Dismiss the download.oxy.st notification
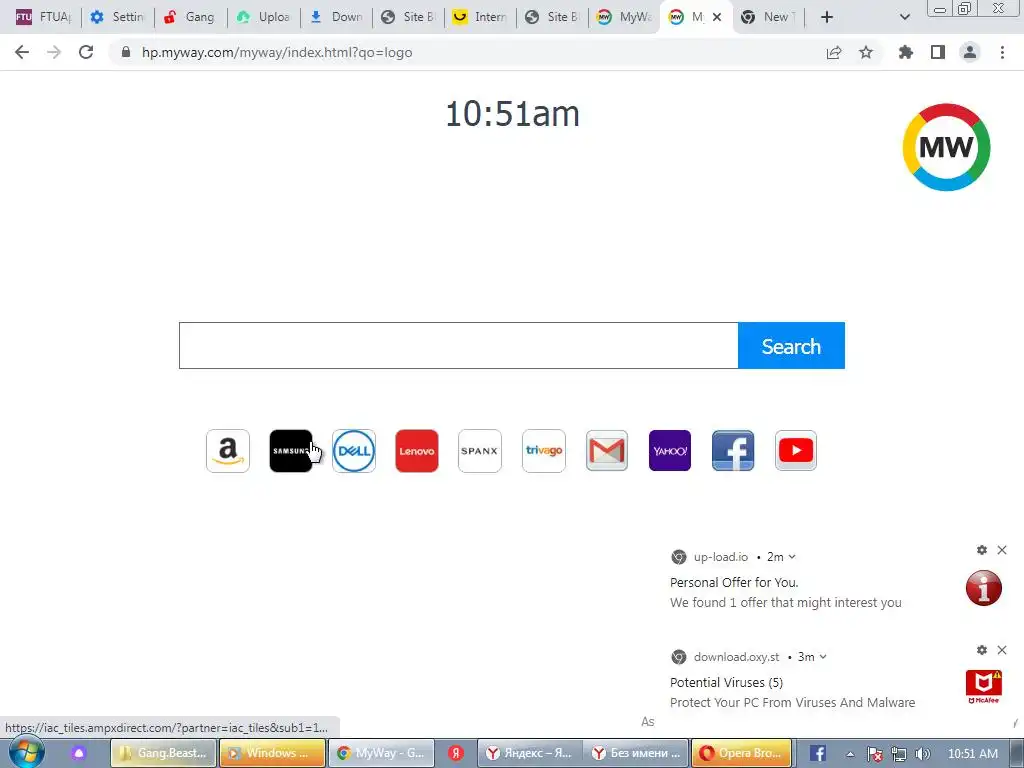Viewport: 1024px width, 768px height. click(x=1002, y=650)
